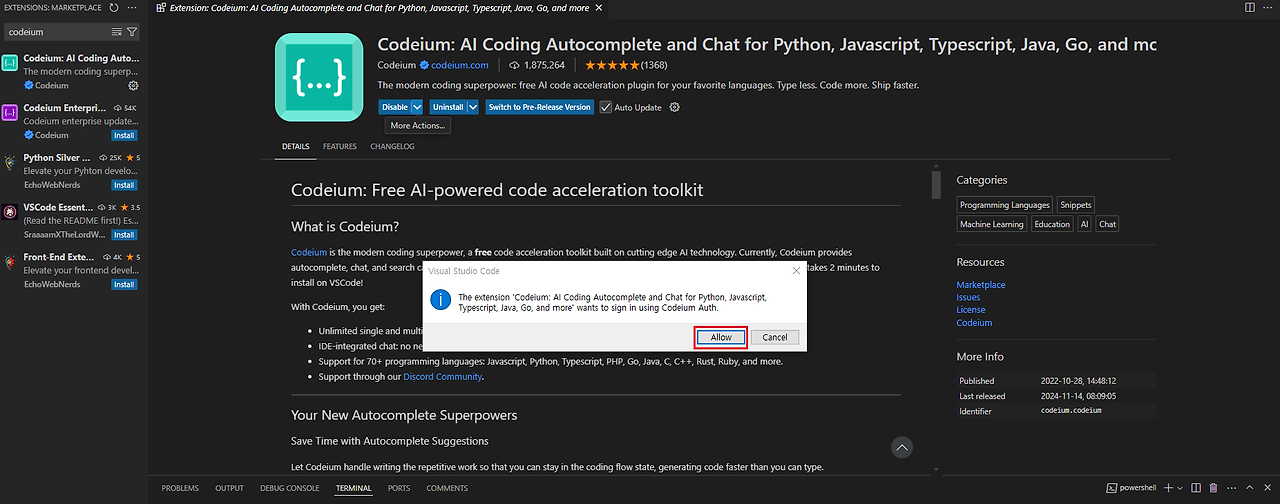Screen dimensions: 1280x504
Task: Open the OUTPUT panel tab
Action: click(x=229, y=488)
